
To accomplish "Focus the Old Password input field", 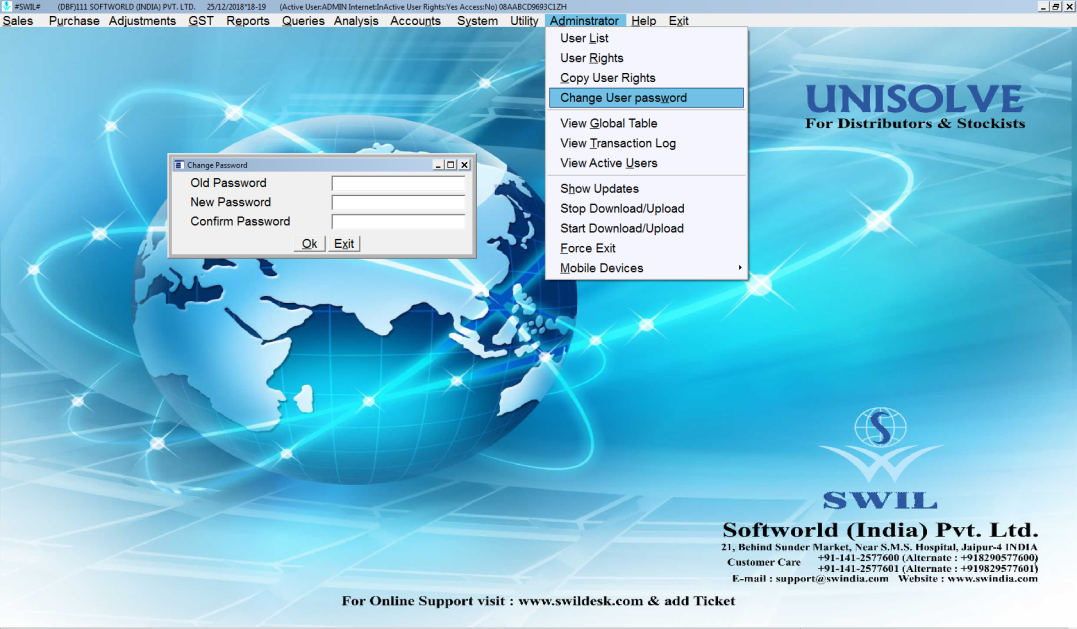I will coord(398,184).
